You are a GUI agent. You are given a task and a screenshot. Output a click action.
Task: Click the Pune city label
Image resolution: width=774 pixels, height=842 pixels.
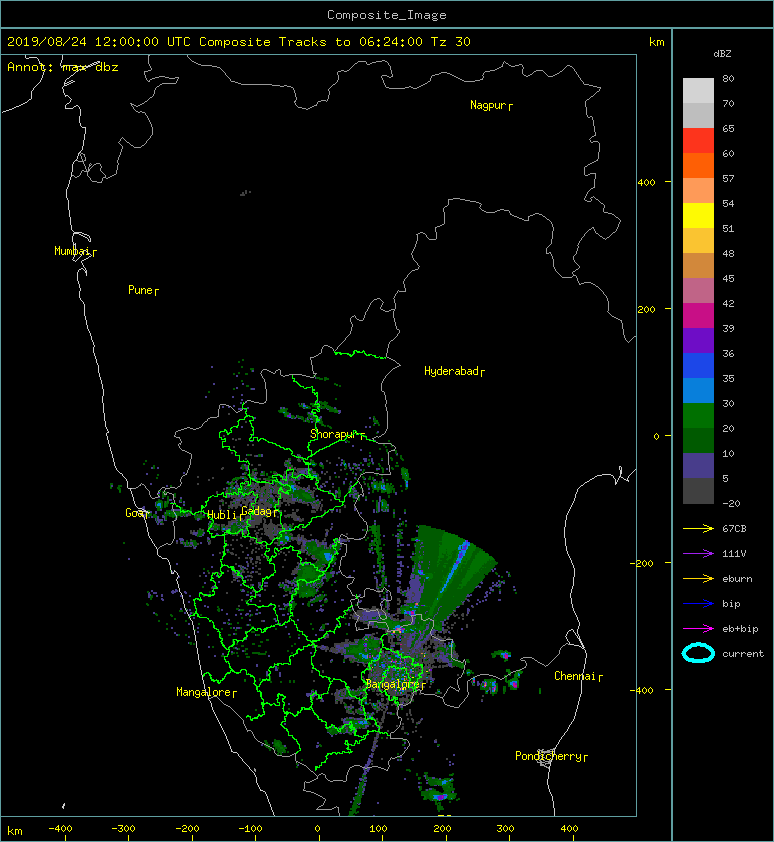point(143,291)
